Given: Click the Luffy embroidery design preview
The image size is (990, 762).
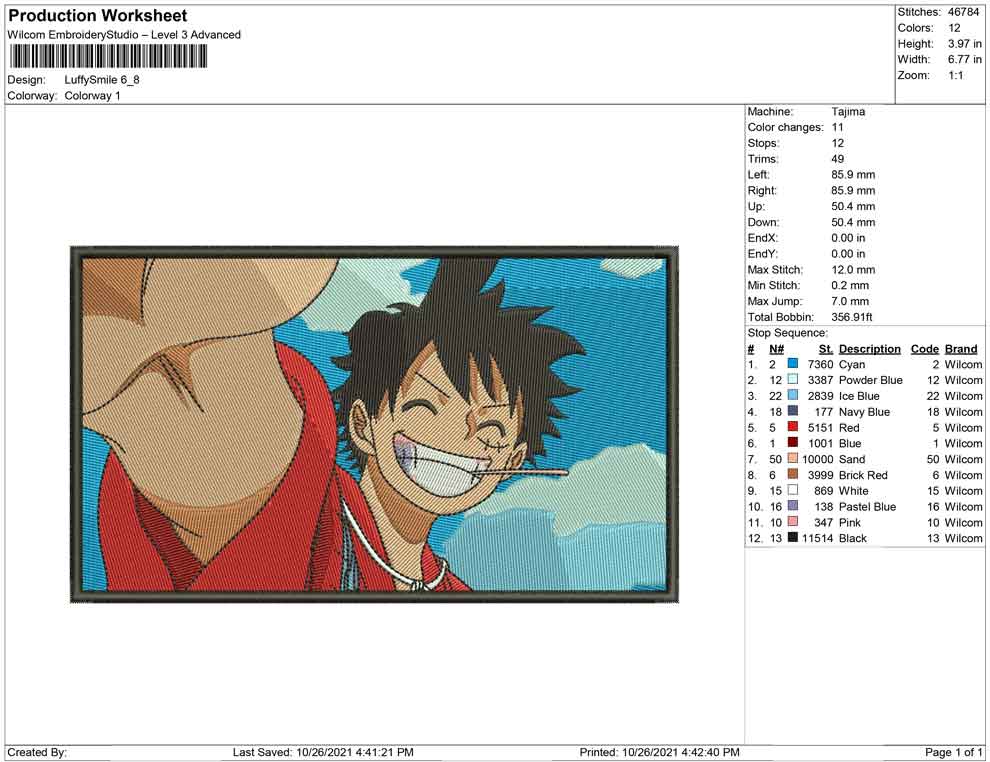Looking at the screenshot, I should click(374, 424).
